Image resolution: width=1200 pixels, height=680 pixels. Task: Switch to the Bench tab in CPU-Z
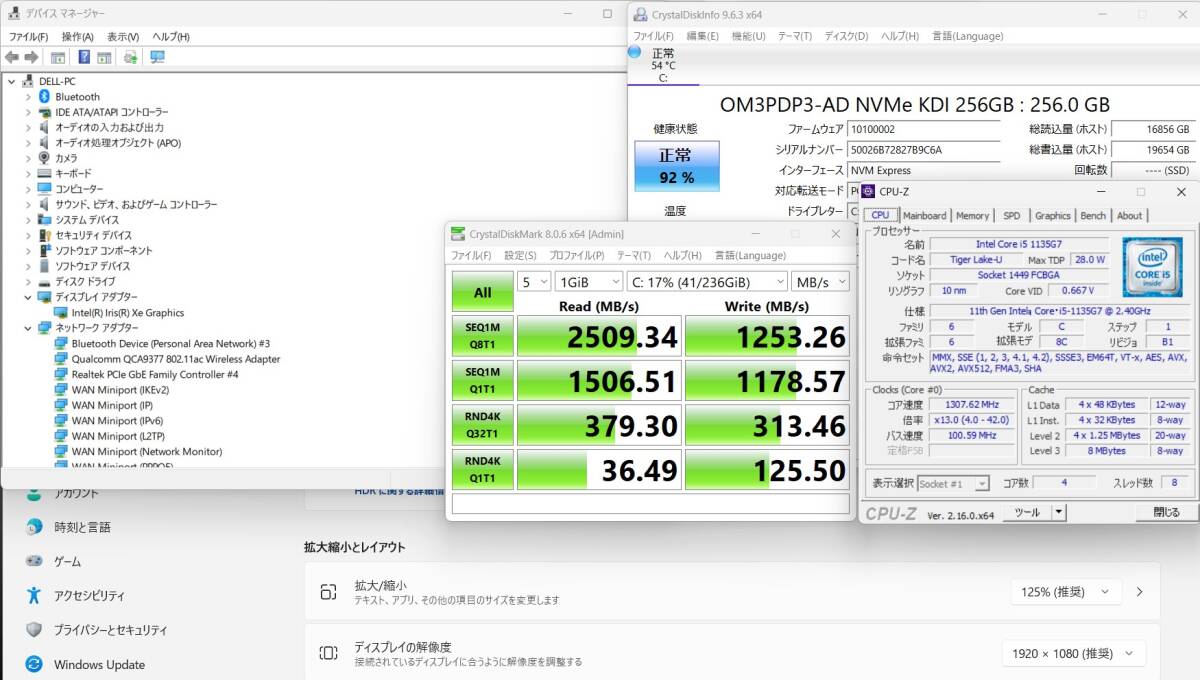click(x=1093, y=215)
